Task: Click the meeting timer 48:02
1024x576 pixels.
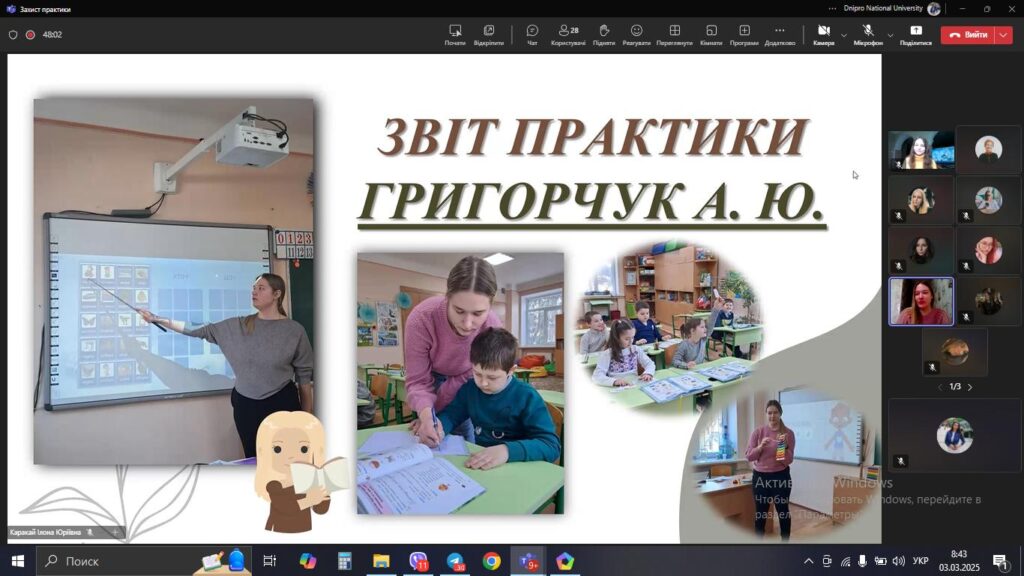Action: [52, 35]
